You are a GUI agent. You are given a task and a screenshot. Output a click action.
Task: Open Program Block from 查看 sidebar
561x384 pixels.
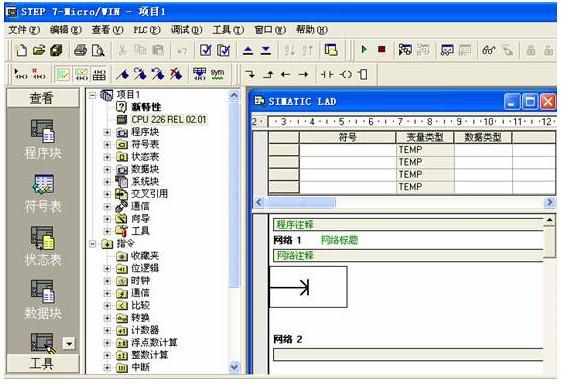pos(43,139)
